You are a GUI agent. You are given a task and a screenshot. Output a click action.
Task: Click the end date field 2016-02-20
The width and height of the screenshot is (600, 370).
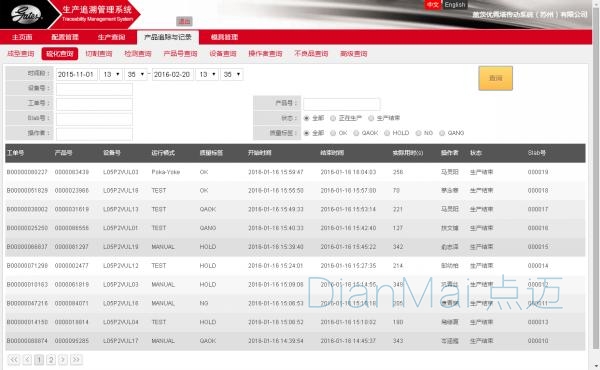[x=173, y=74]
